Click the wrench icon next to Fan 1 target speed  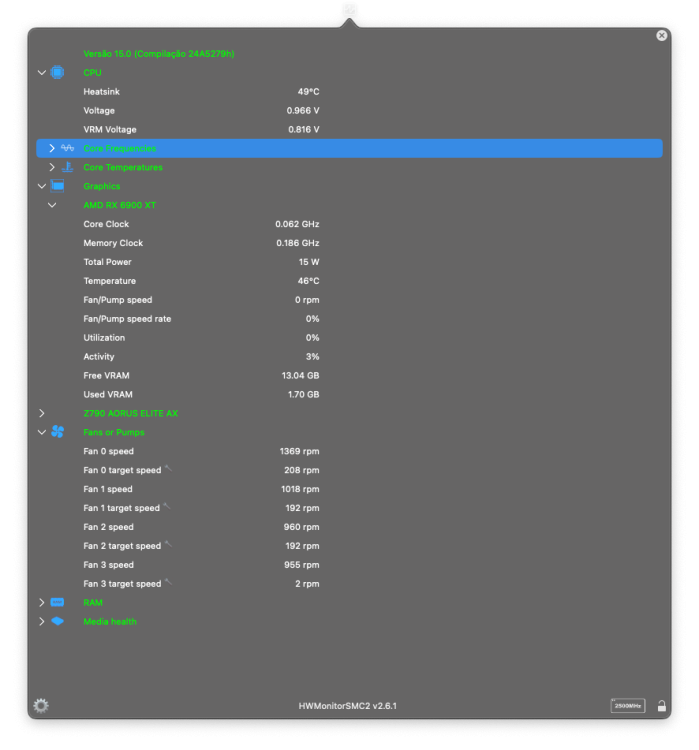click(167, 506)
